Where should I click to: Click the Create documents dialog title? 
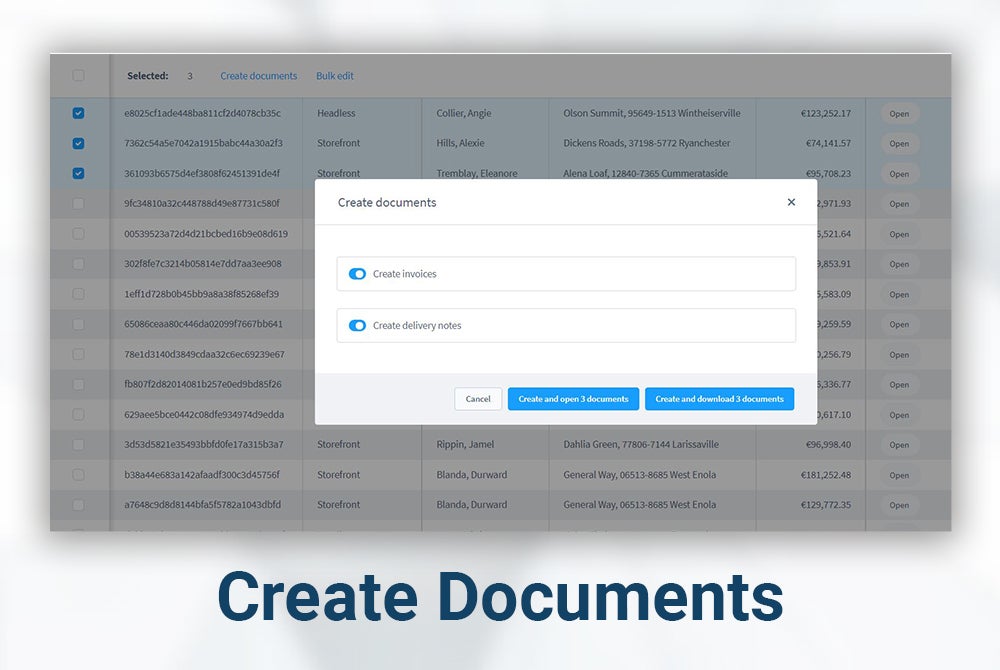(387, 202)
